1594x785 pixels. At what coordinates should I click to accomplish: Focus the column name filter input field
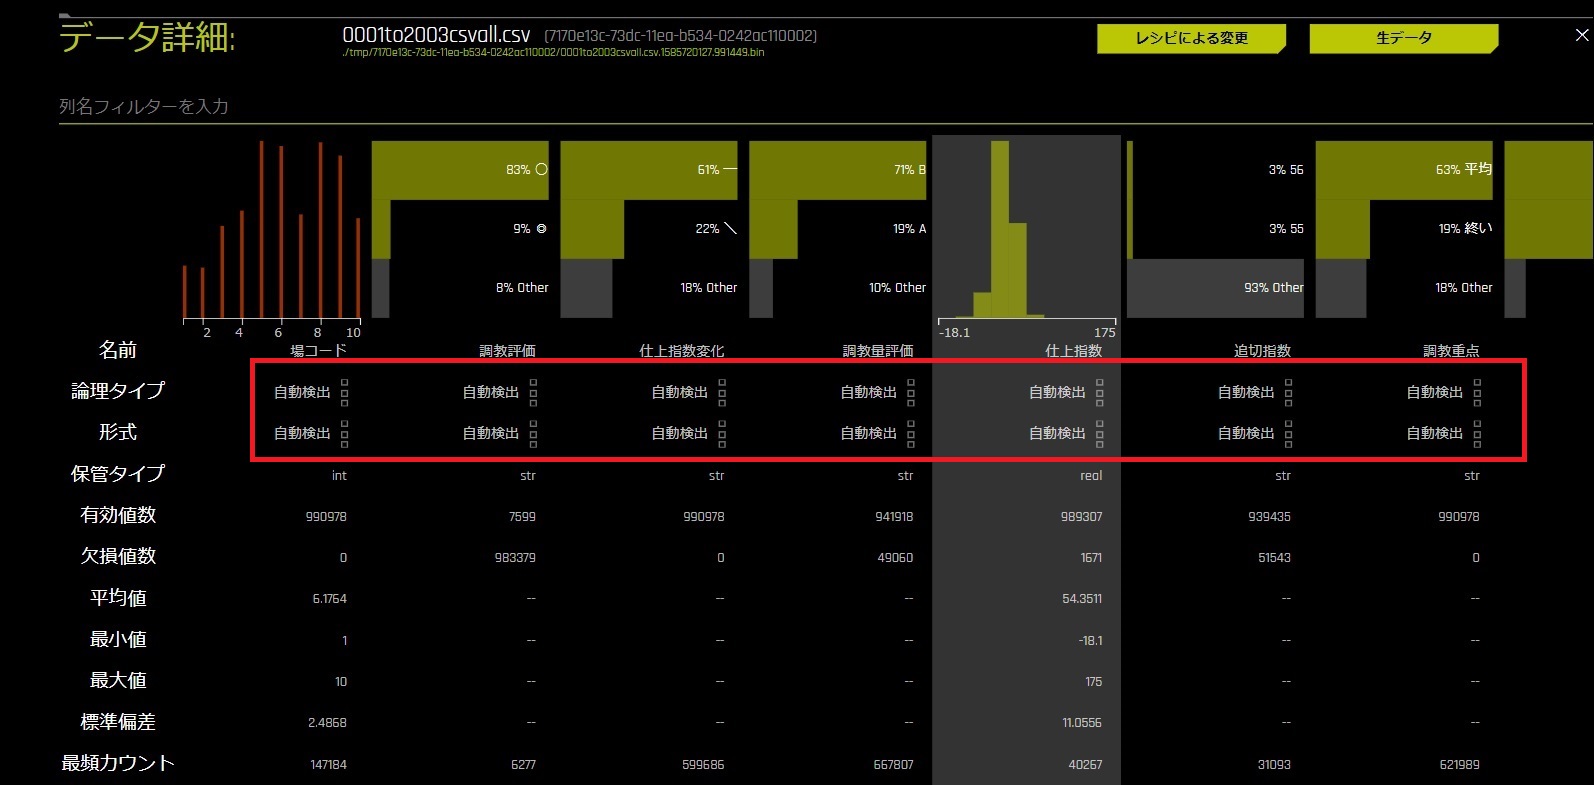coord(400,106)
